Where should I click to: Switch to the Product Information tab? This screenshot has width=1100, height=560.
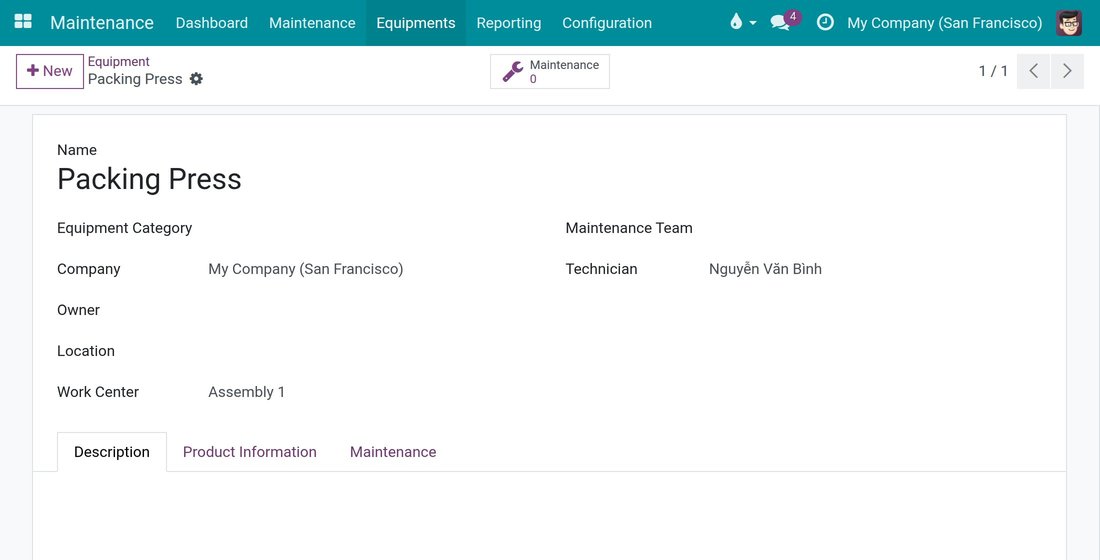[250, 452]
